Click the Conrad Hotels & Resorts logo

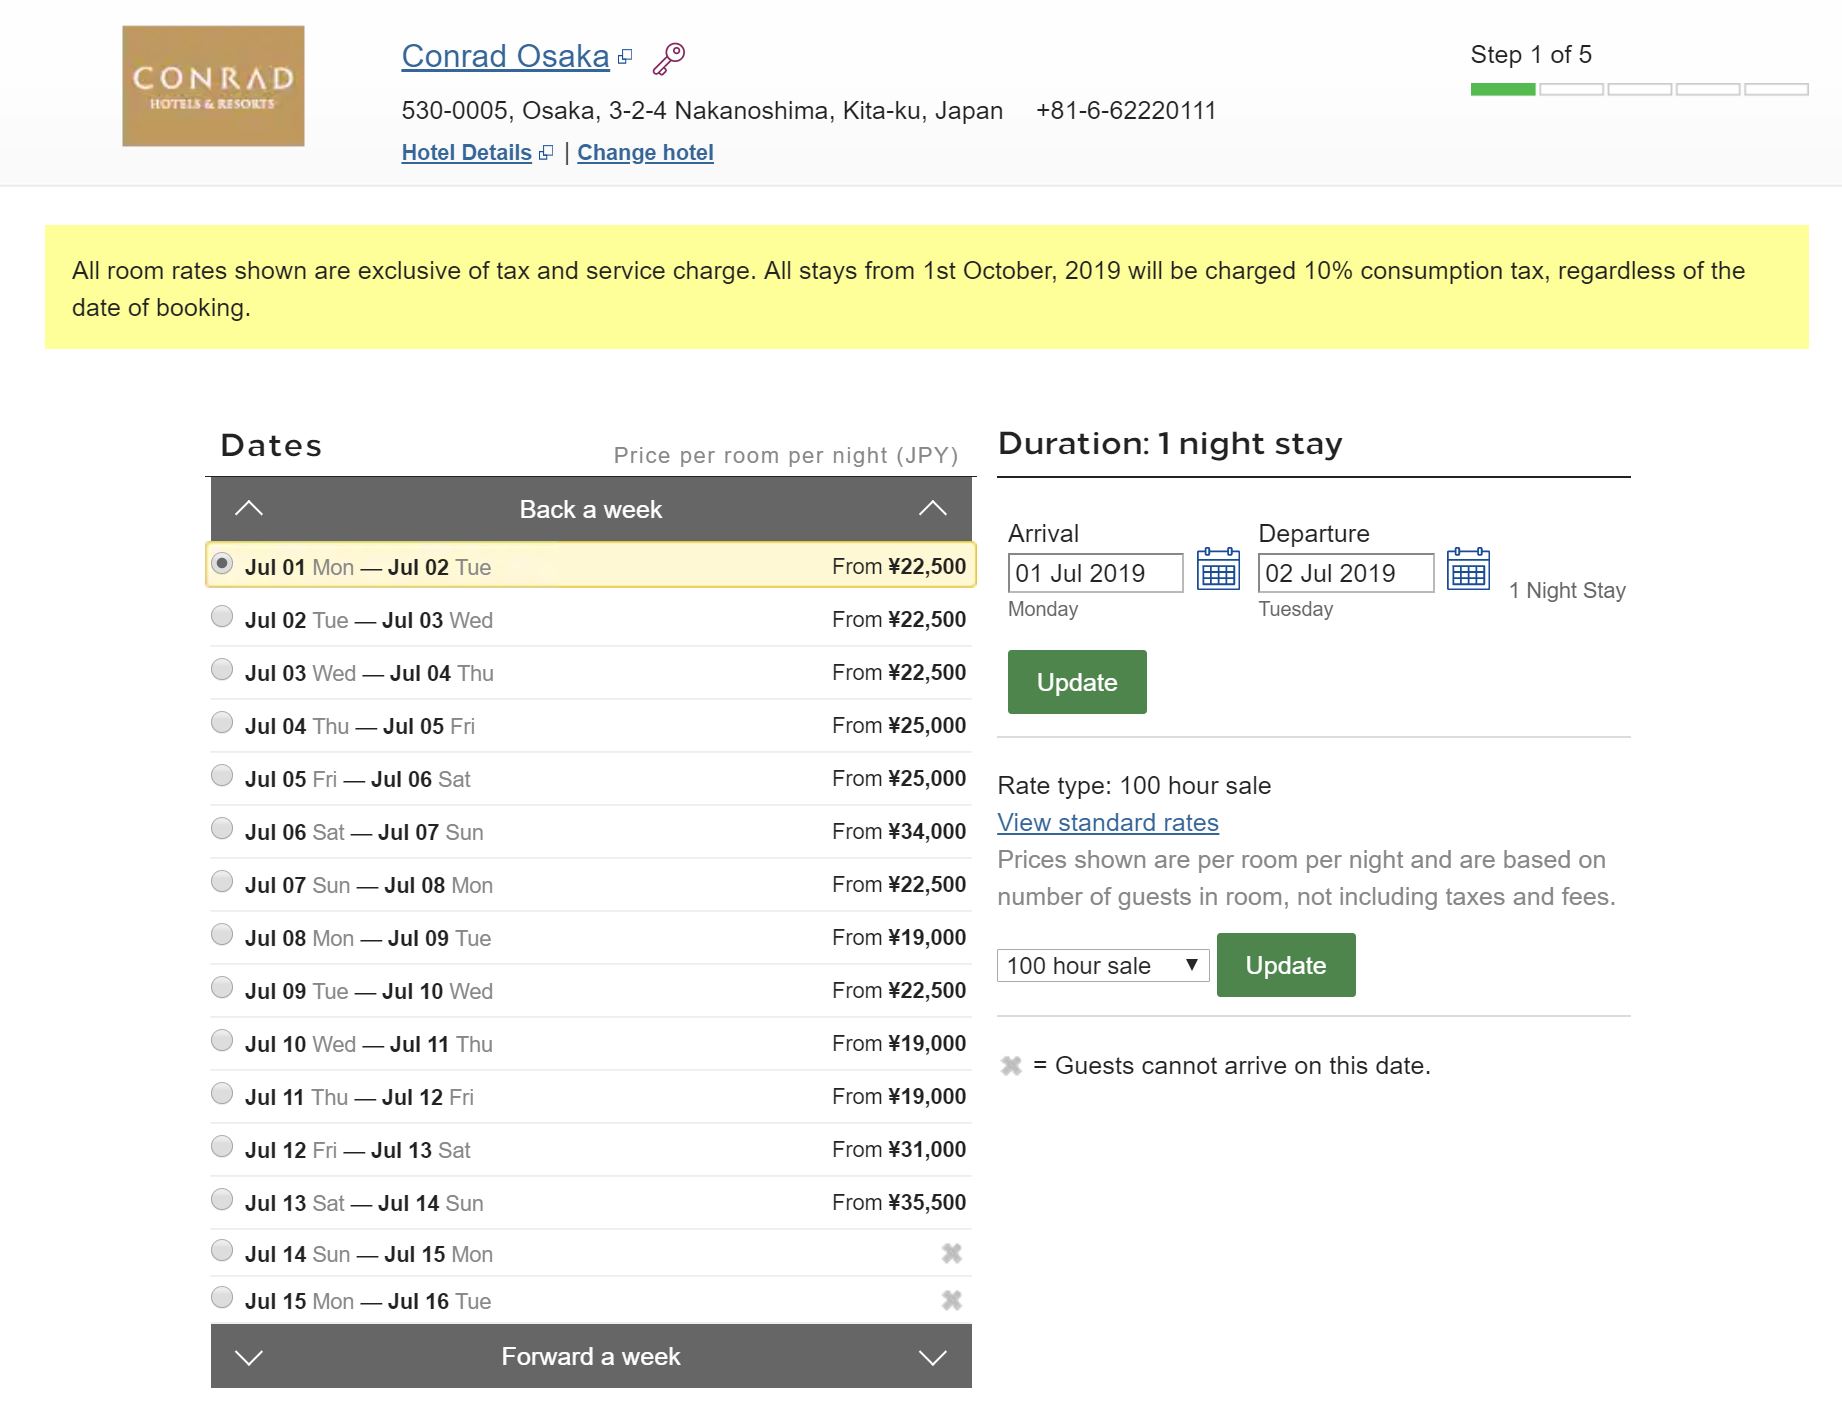(x=213, y=86)
